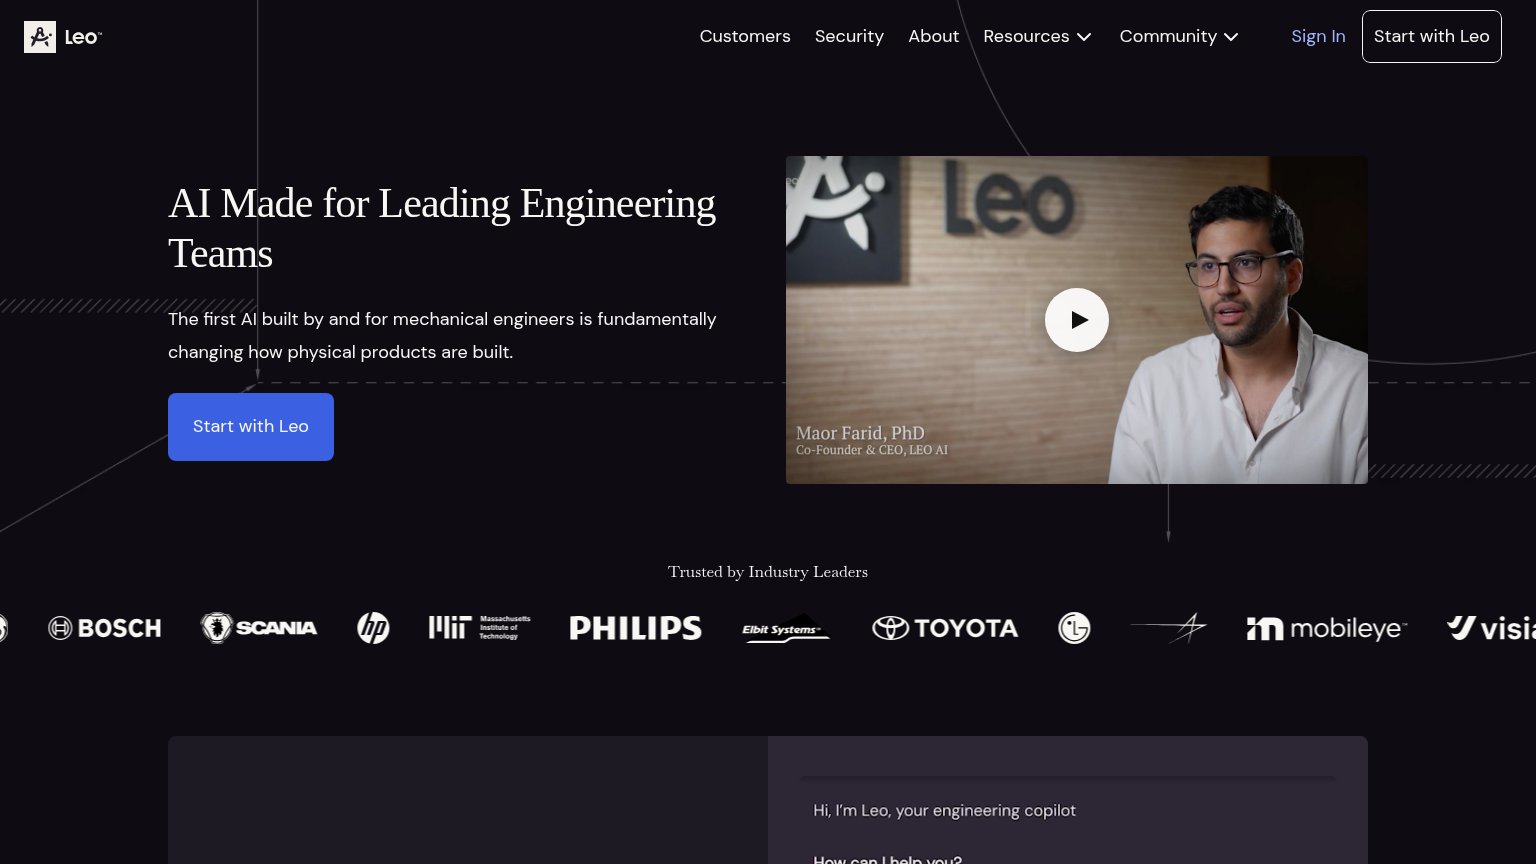The image size is (1536, 864).
Task: Click the blue Start with Leo button
Action: click(x=251, y=427)
